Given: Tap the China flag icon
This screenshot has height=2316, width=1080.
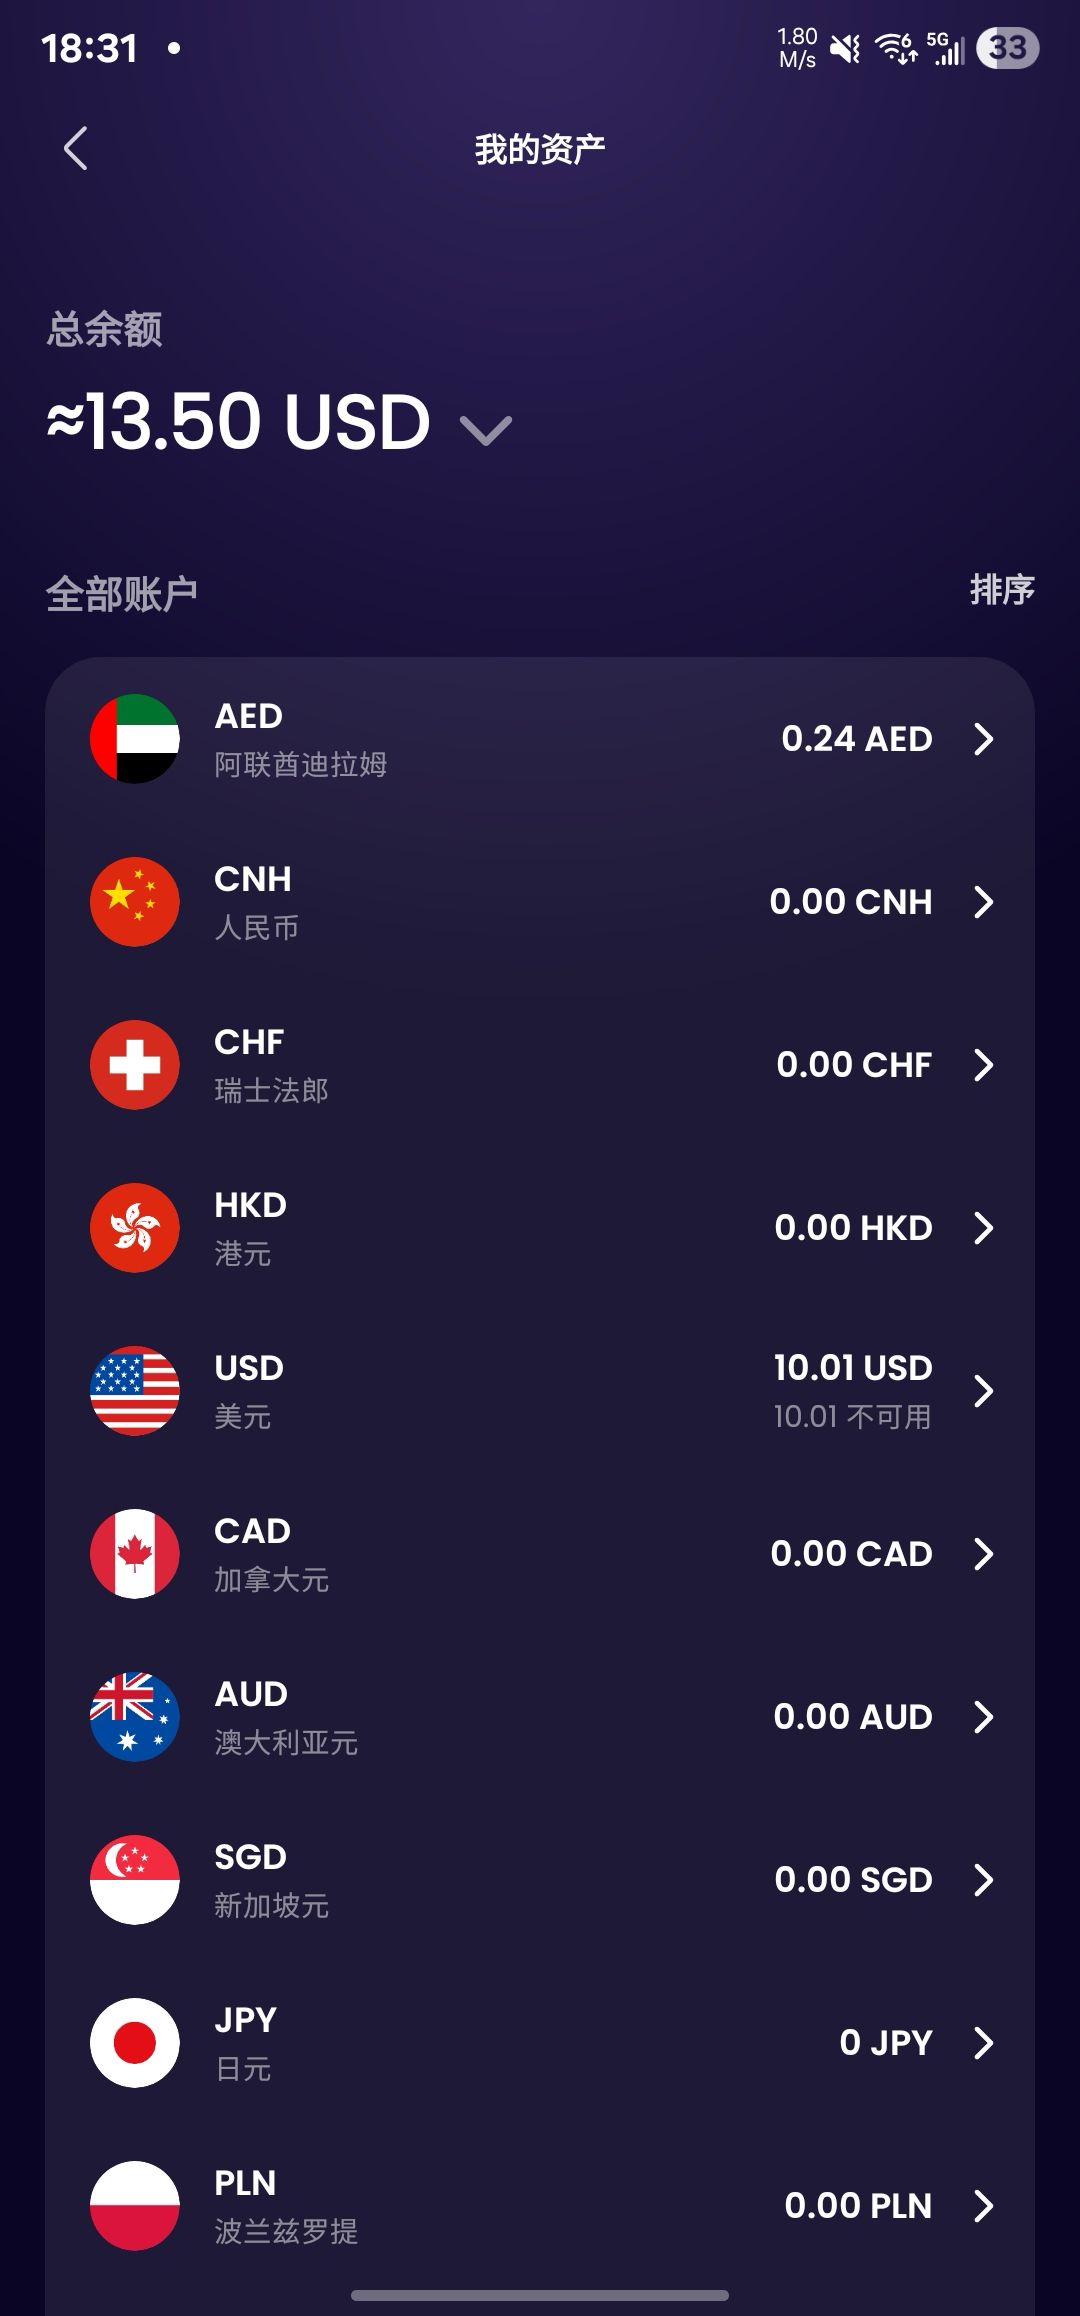Looking at the screenshot, I should (135, 902).
